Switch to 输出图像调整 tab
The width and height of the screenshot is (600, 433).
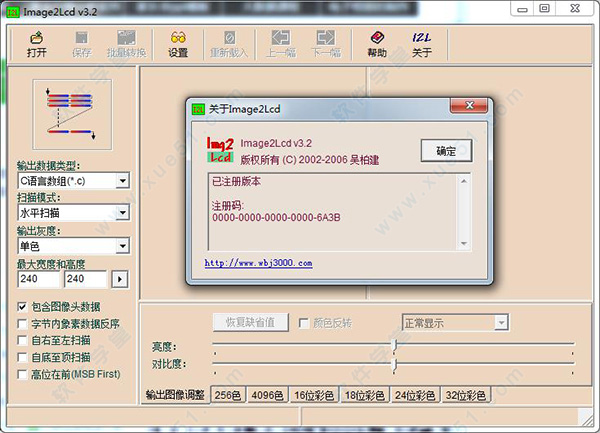coord(175,395)
